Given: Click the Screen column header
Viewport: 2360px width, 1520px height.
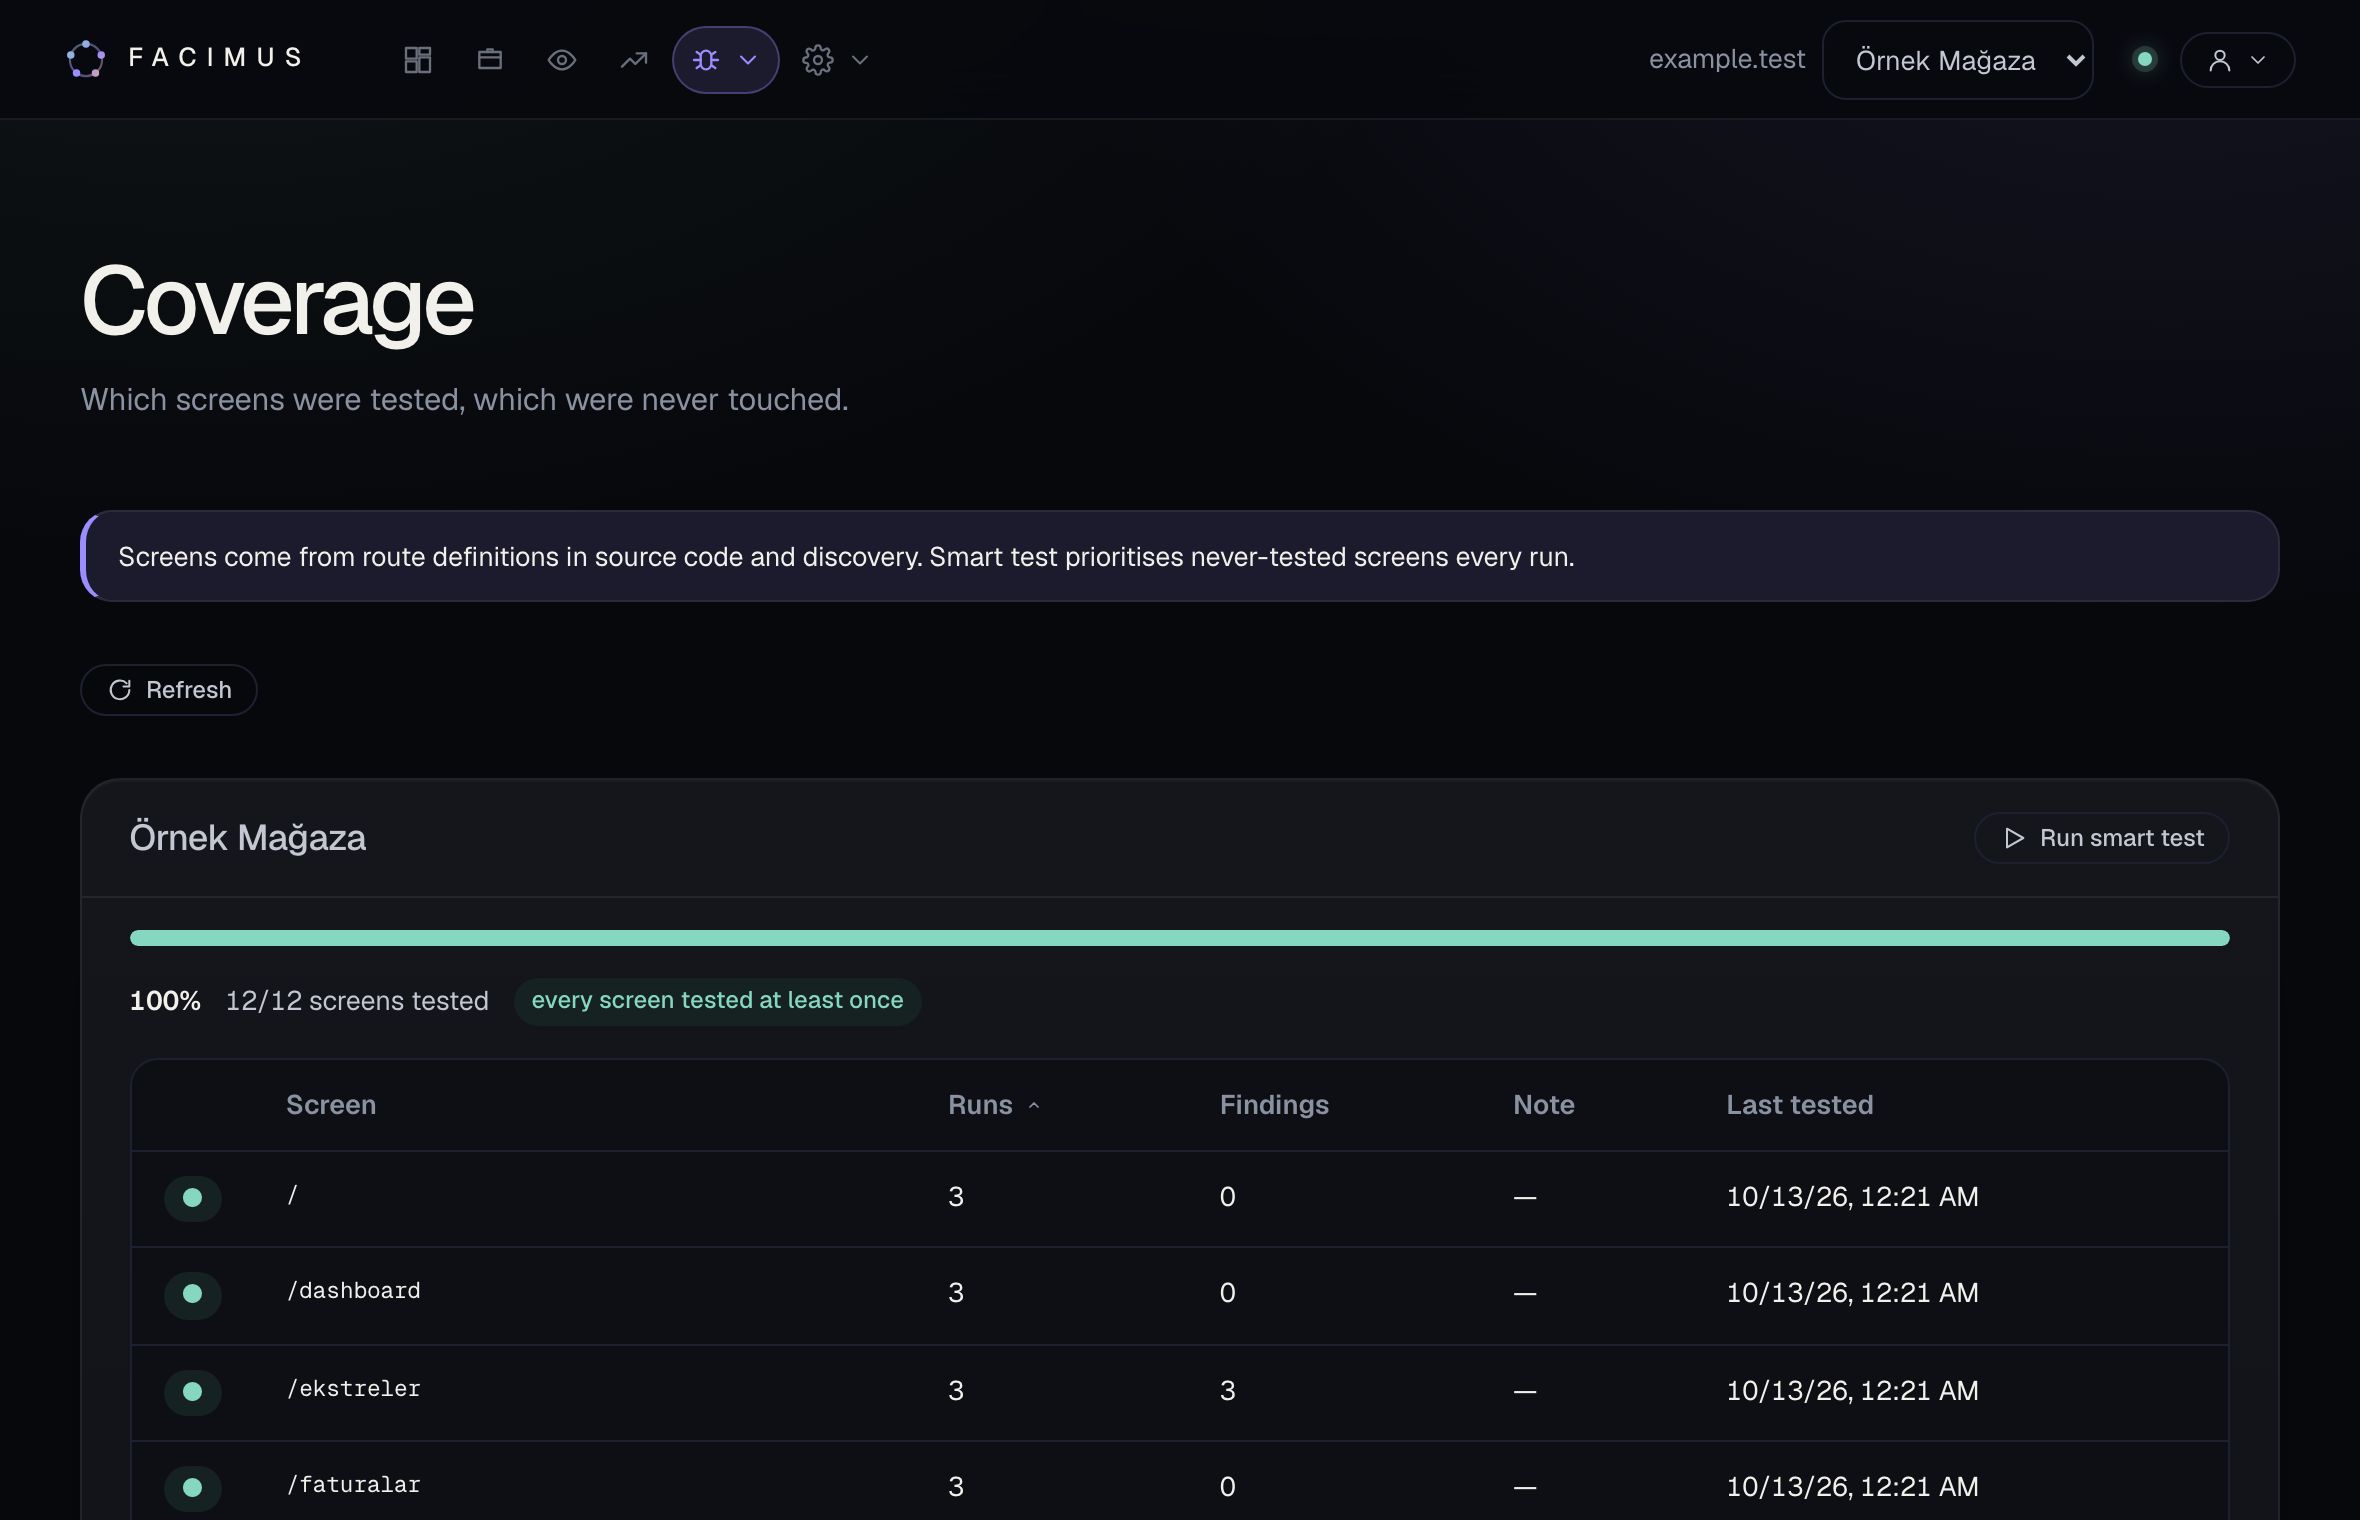Looking at the screenshot, I should (x=331, y=1105).
